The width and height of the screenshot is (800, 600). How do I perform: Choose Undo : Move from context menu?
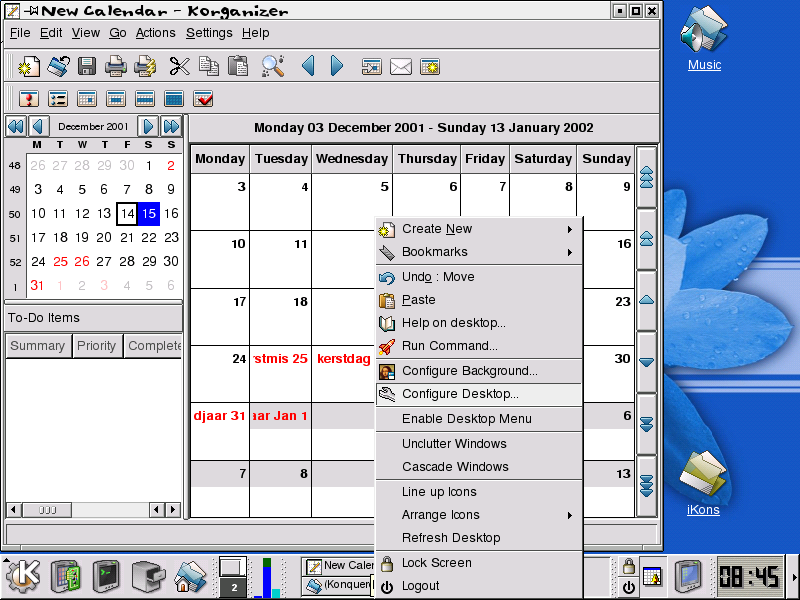479,277
